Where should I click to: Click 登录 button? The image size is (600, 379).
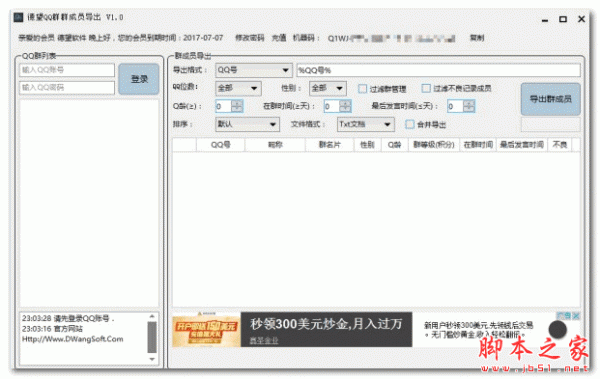coord(139,79)
